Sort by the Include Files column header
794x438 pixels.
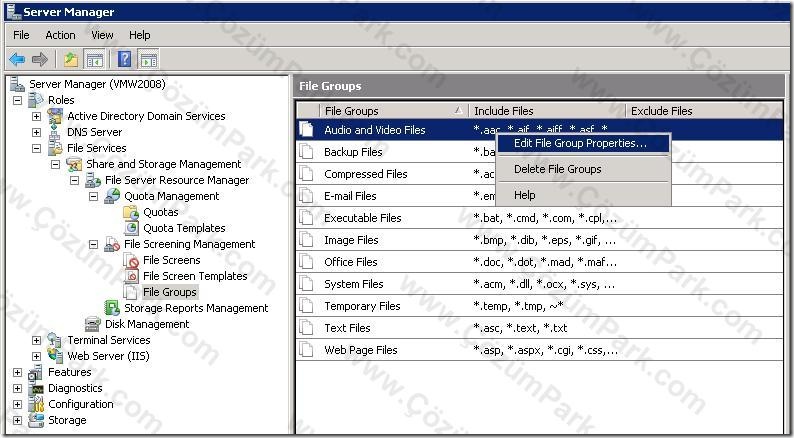(x=547, y=111)
